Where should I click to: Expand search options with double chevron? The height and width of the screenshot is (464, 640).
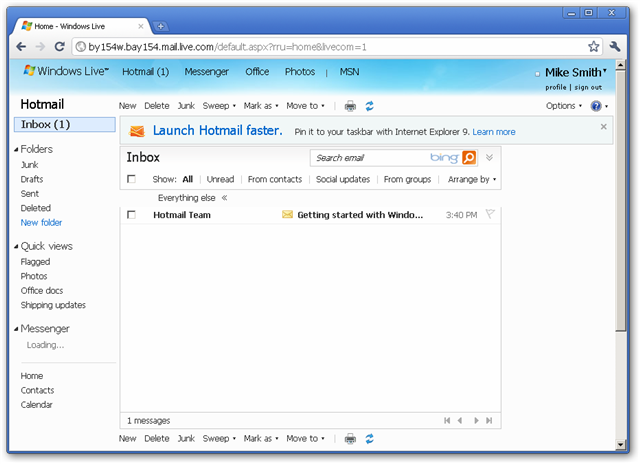click(x=489, y=158)
